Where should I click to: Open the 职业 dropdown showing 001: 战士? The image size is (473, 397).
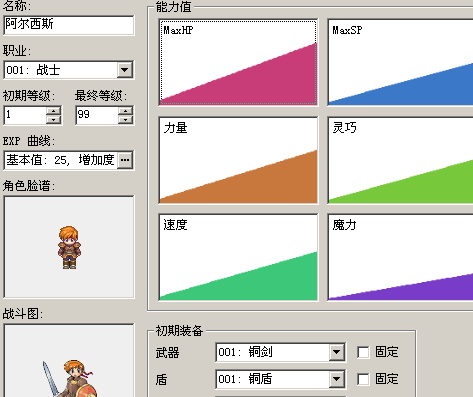pos(125,70)
